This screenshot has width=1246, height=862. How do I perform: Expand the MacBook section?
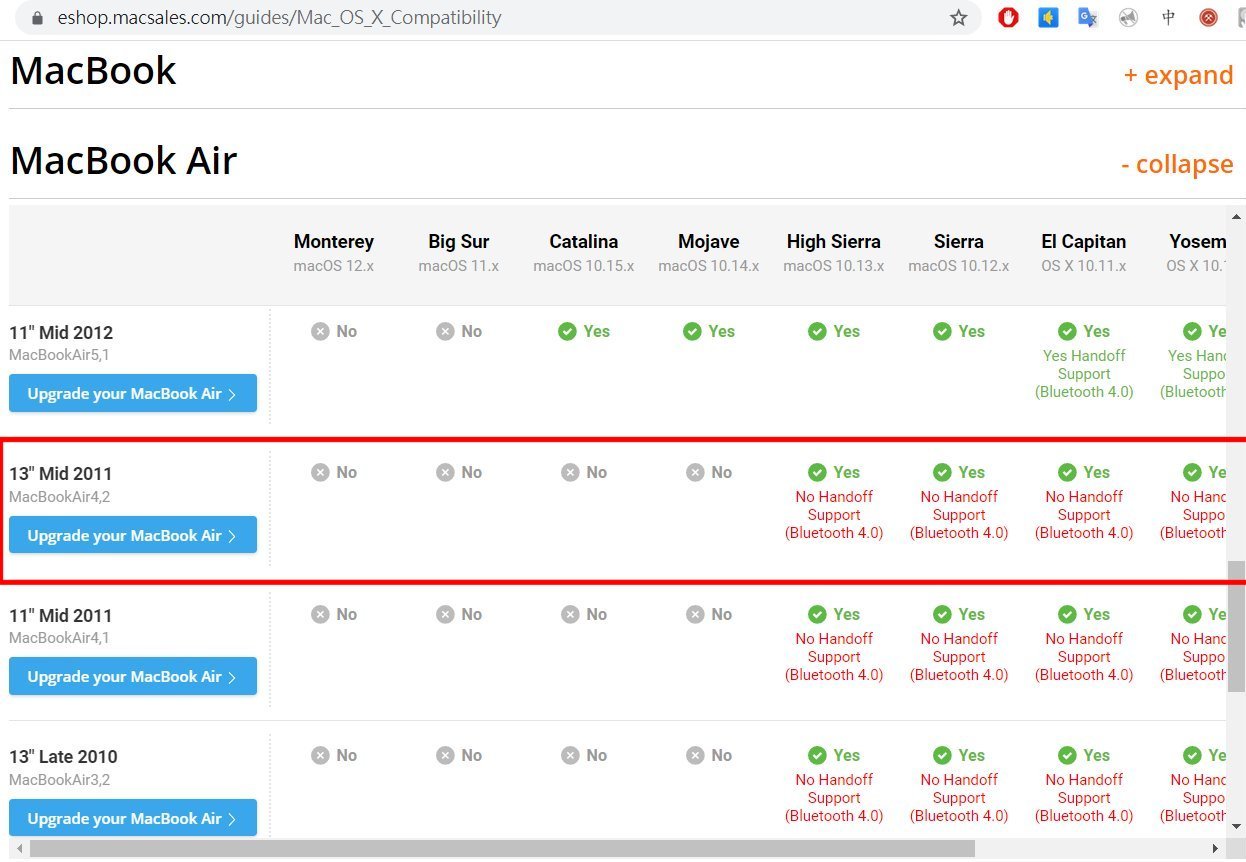pyautogui.click(x=1178, y=75)
